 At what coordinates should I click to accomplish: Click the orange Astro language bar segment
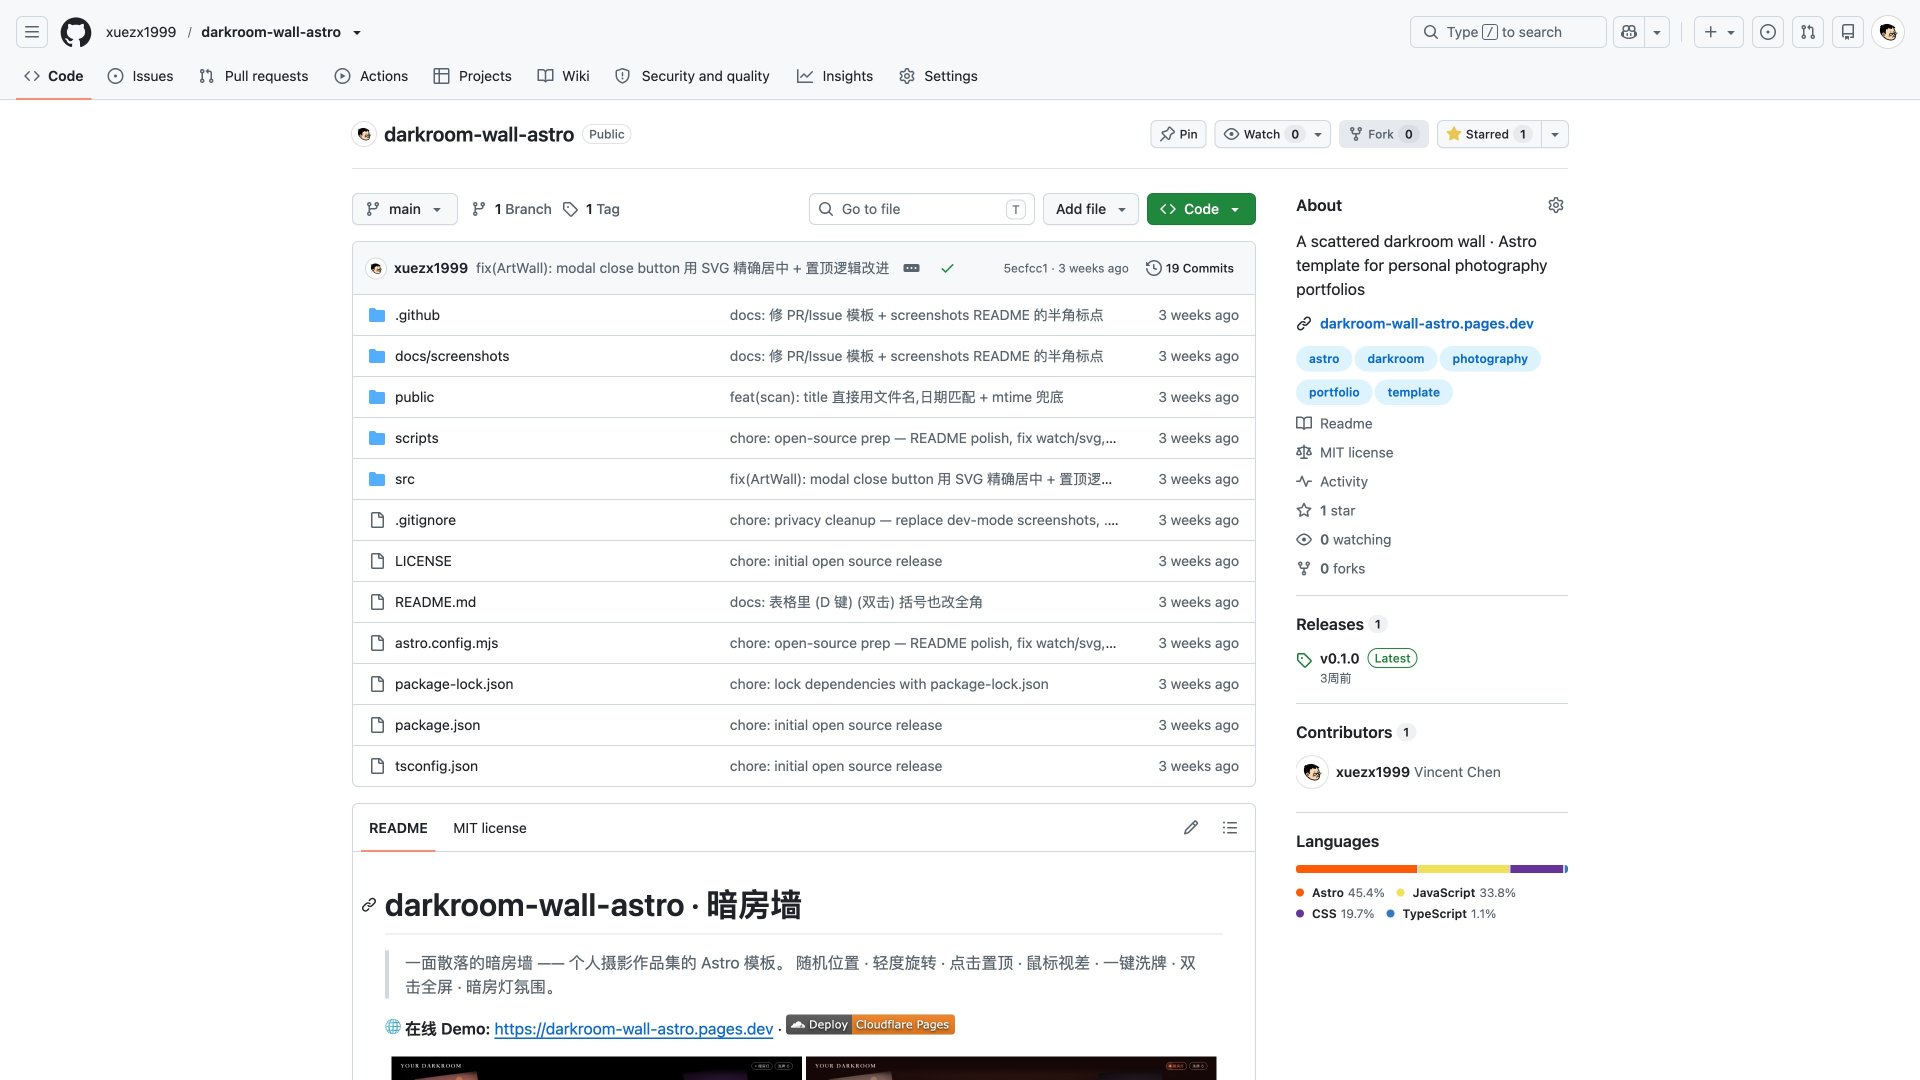tap(1356, 869)
